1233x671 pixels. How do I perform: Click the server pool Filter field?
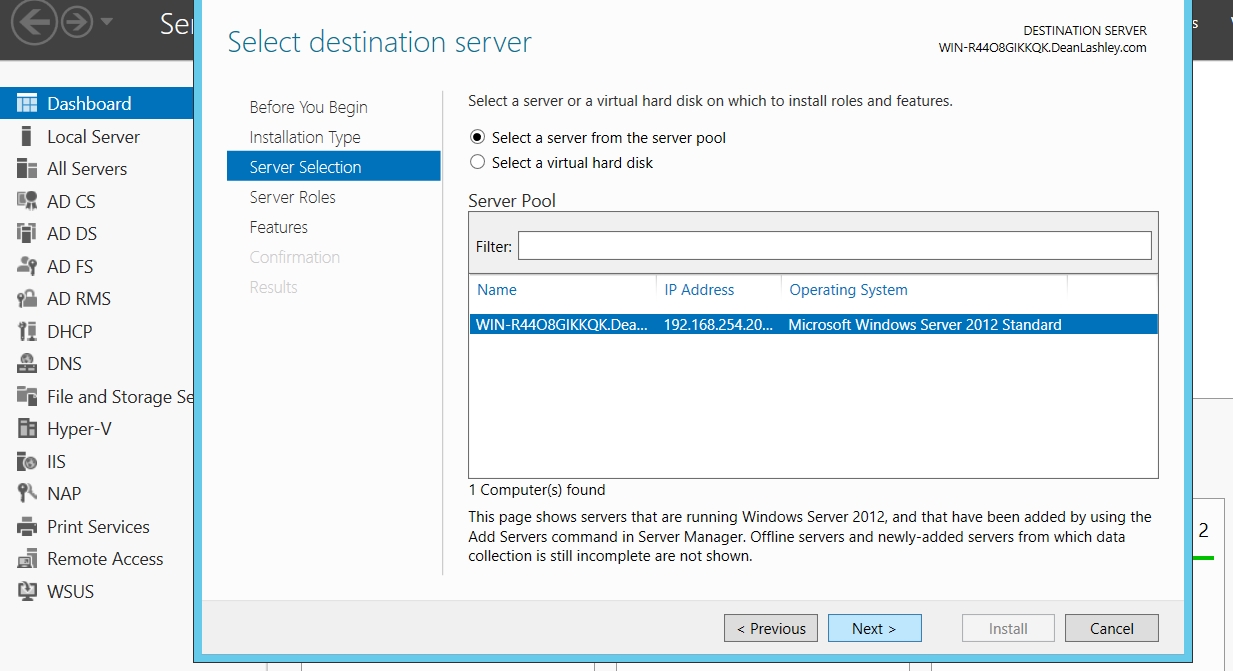click(834, 246)
